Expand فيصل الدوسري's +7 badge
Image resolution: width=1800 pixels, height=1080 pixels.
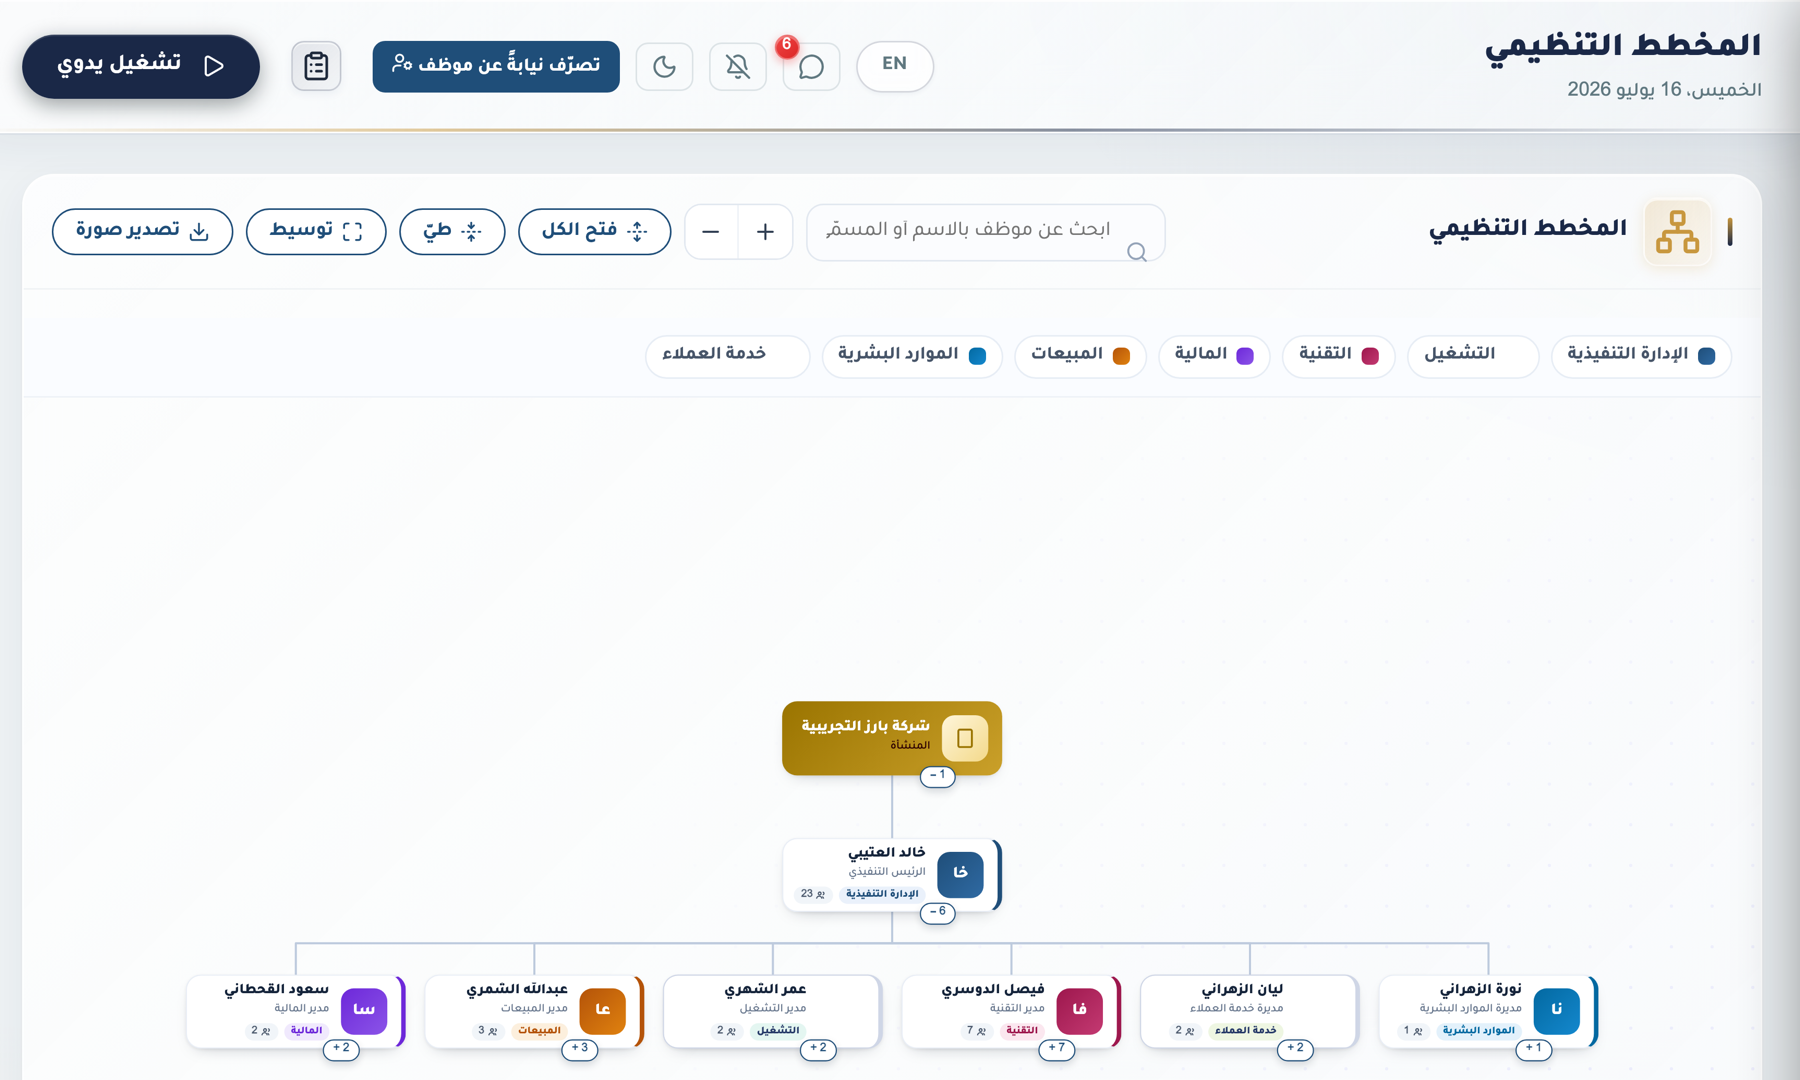[x=1056, y=1049]
